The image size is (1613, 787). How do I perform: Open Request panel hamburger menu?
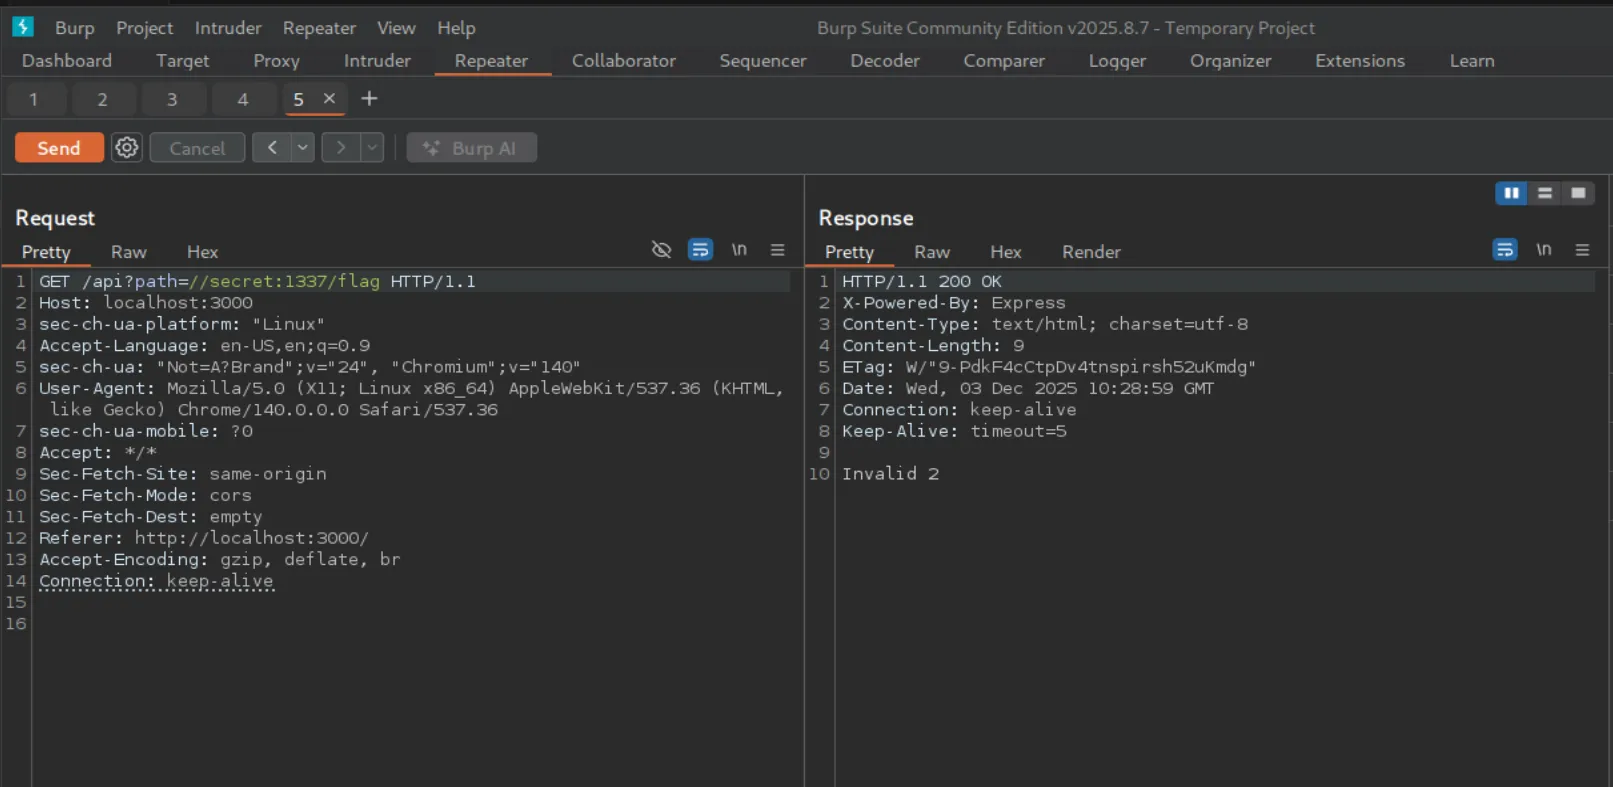(x=777, y=250)
